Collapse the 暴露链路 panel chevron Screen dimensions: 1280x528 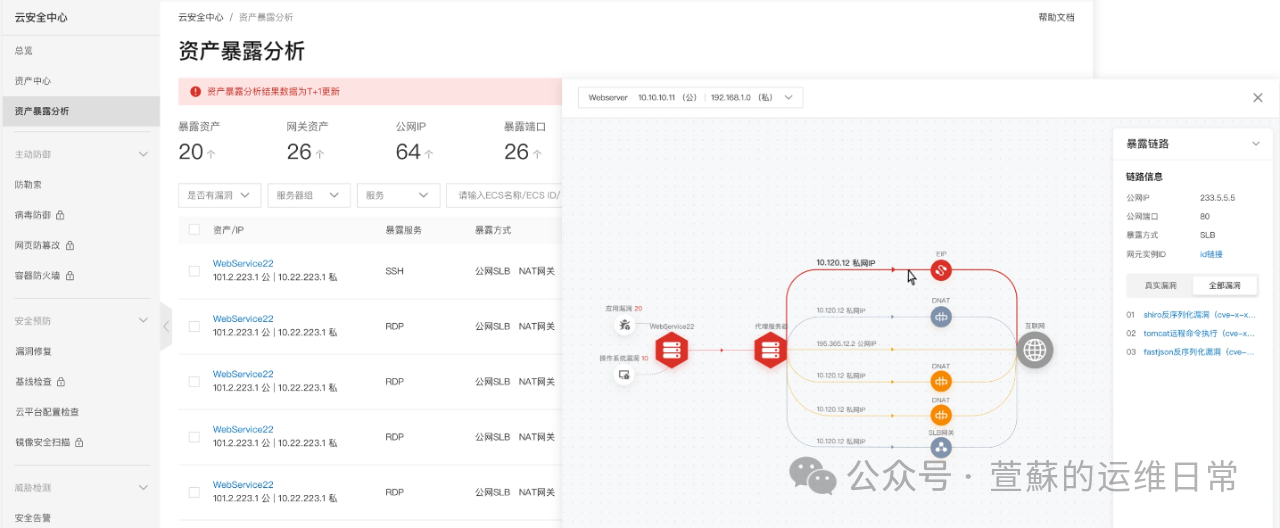coord(1256,144)
